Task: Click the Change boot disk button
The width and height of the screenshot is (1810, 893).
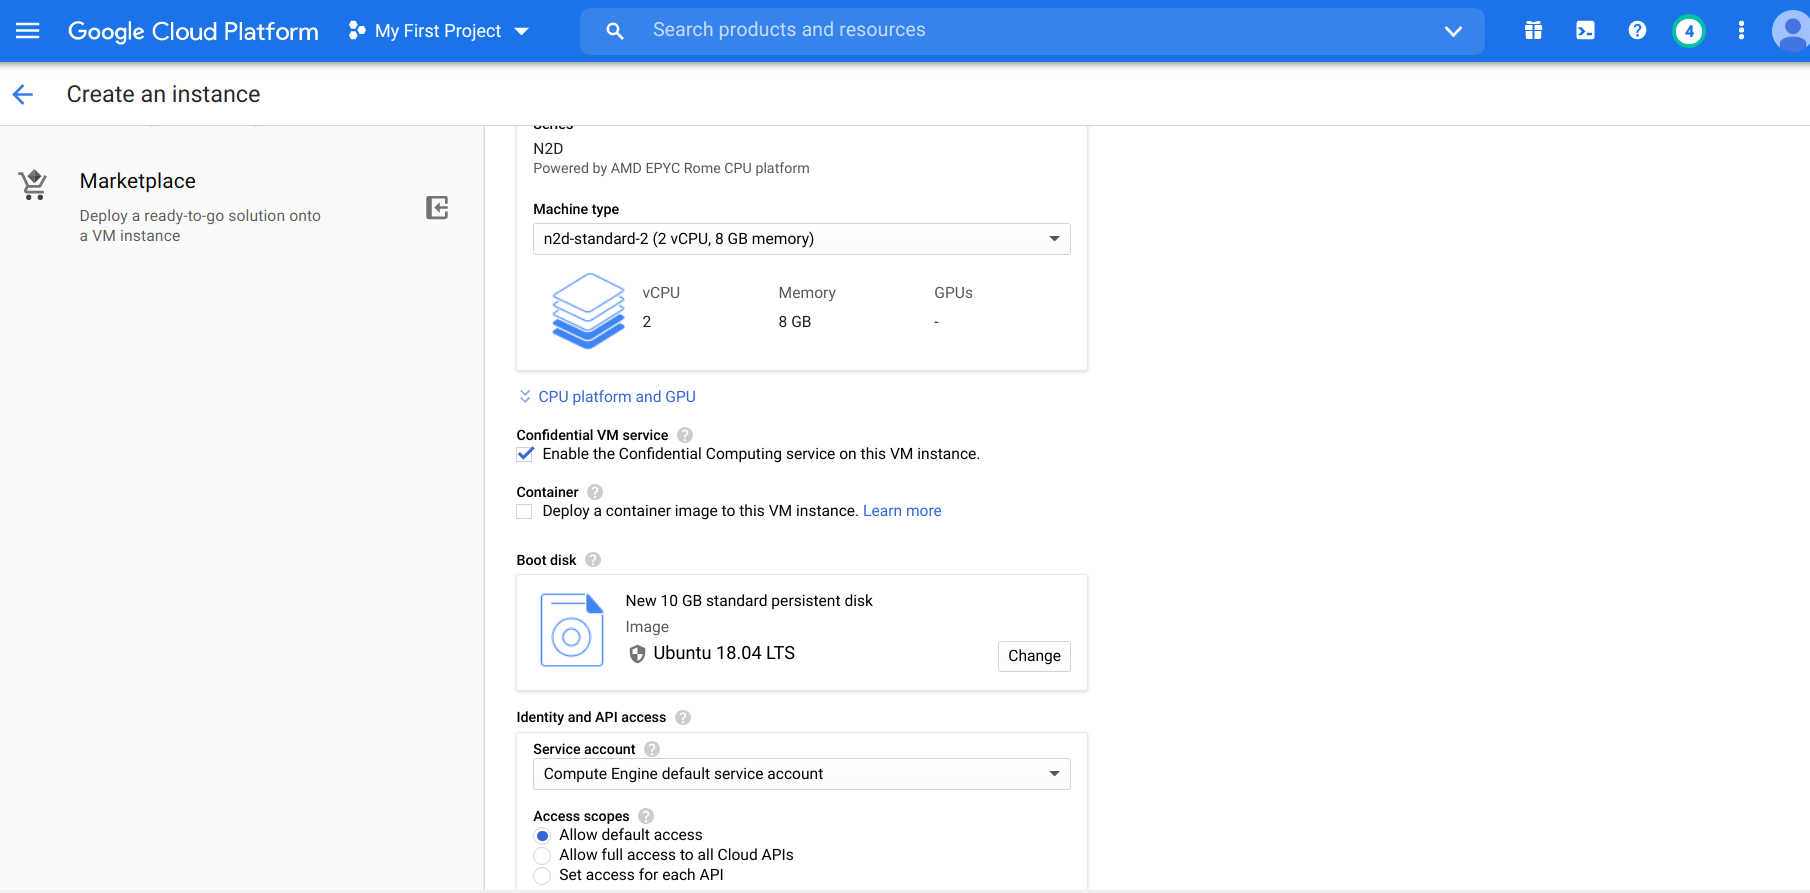Action: pyautogui.click(x=1034, y=656)
